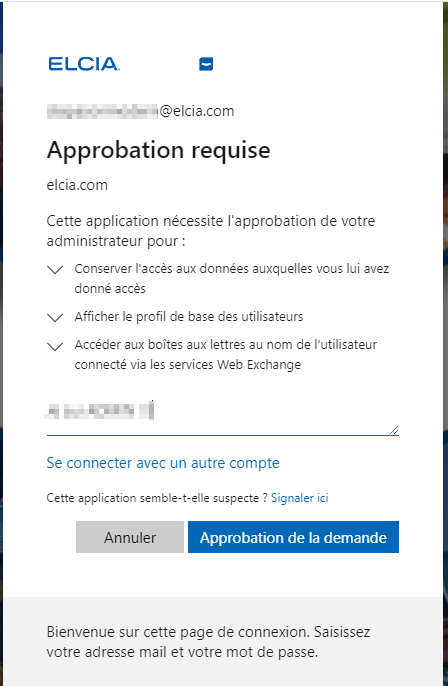
Task: Click the elcia.com domain label under heading
Action: click(77, 185)
